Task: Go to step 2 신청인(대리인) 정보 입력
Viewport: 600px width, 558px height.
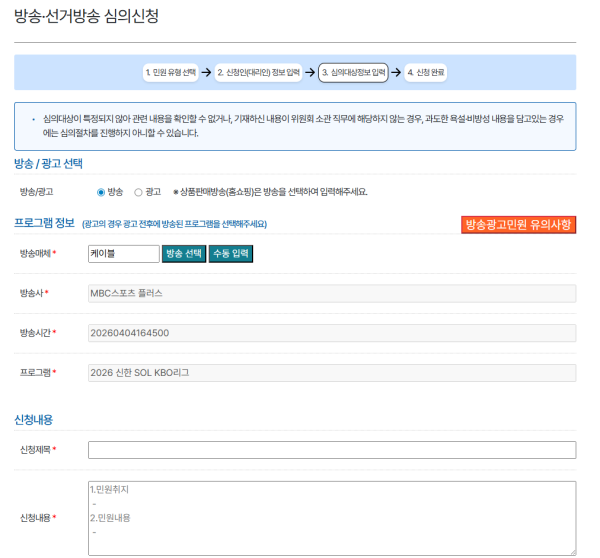Action: point(258,72)
